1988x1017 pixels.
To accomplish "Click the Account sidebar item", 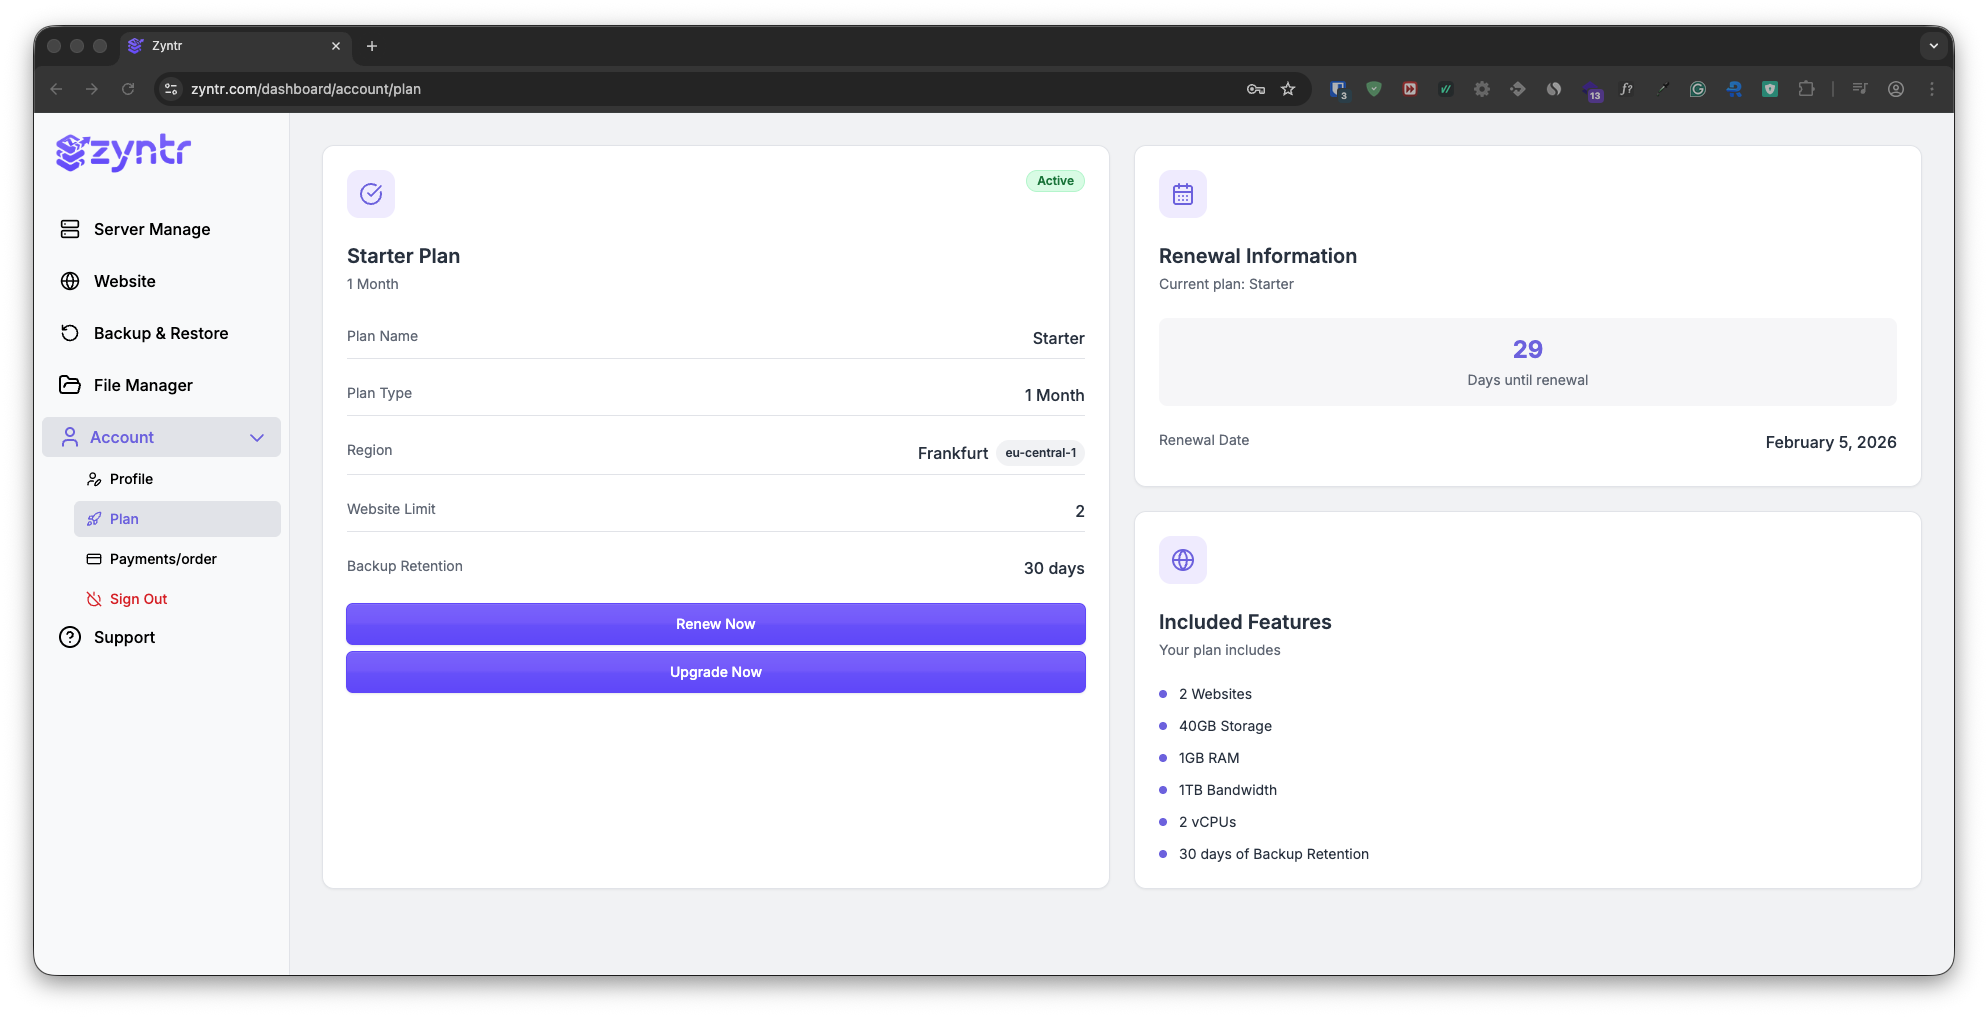I will click(x=161, y=437).
